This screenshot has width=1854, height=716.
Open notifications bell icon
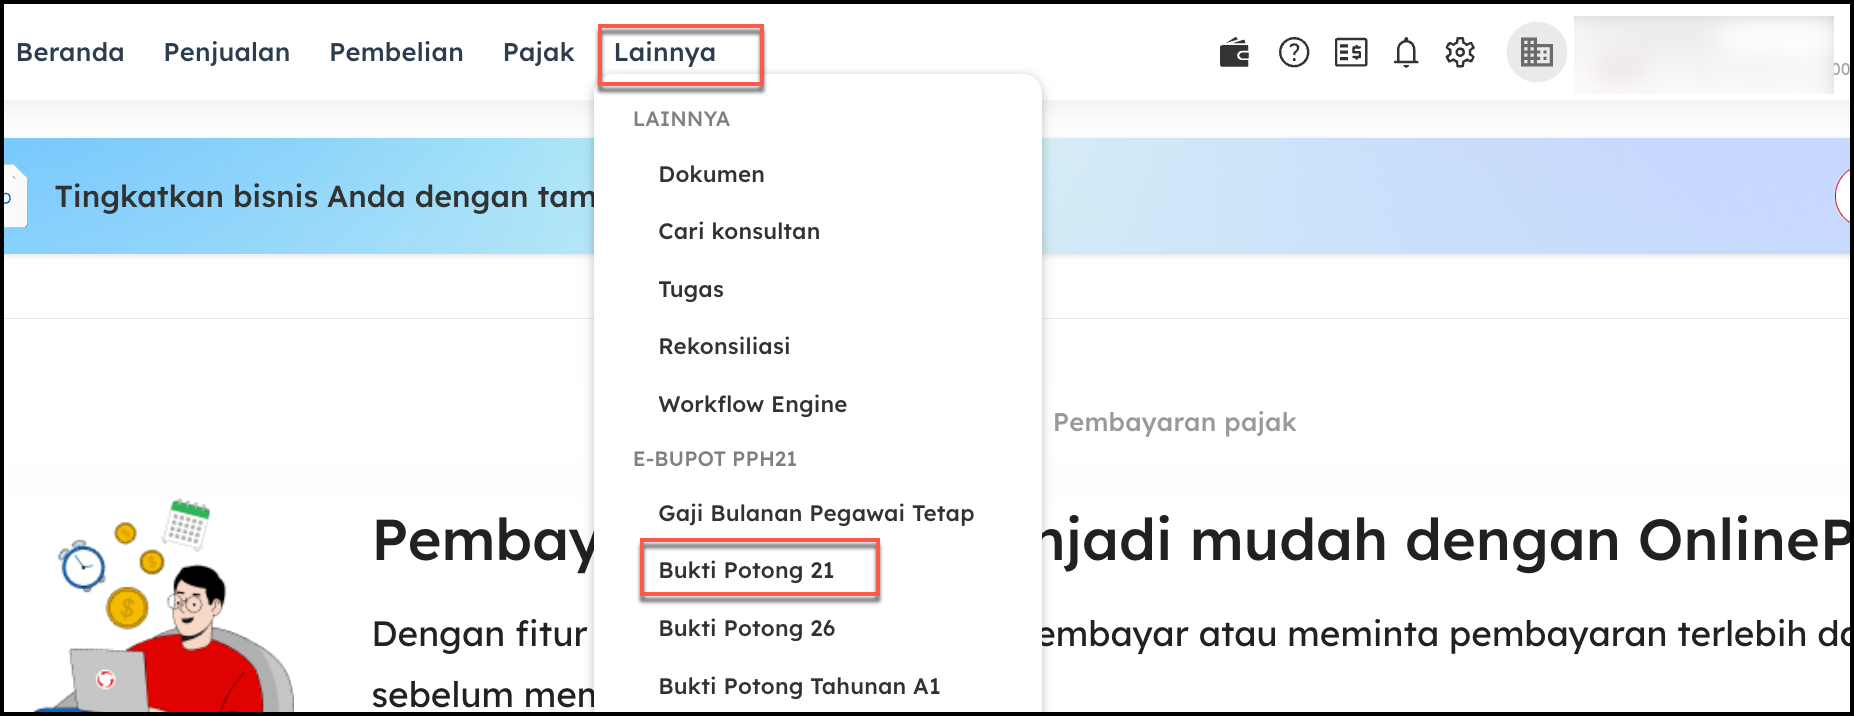point(1406,52)
